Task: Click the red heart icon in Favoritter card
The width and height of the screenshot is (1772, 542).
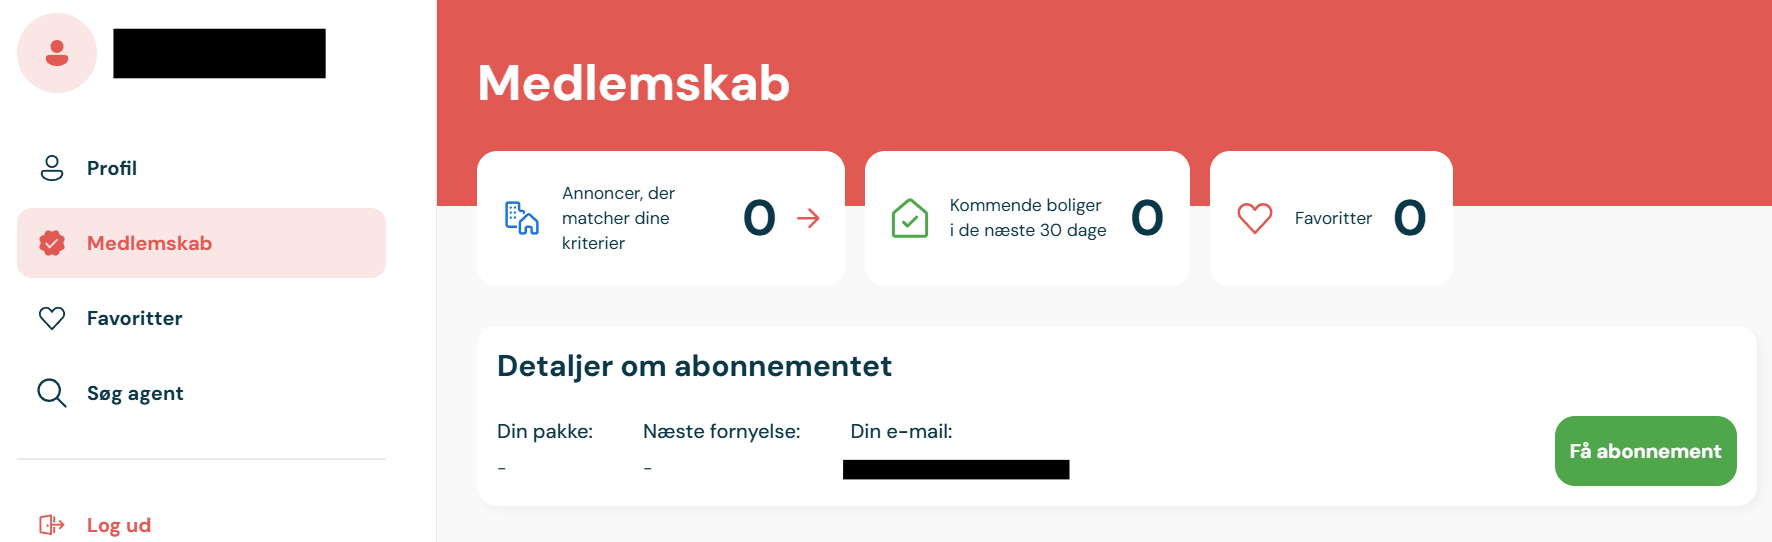Action: [x=1255, y=218]
